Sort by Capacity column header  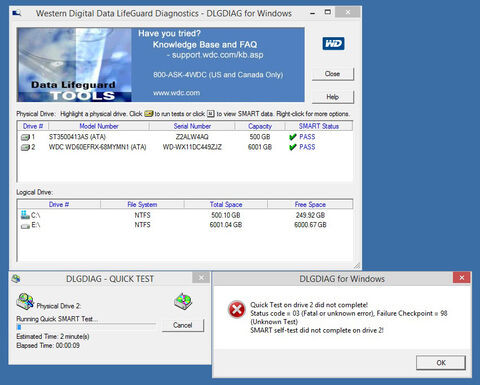260,126
